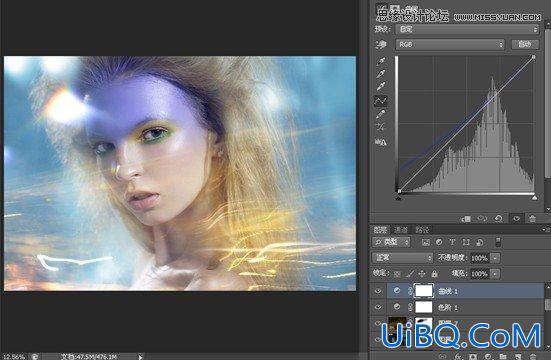
Task: Hide the 曲线 1 layer
Action: click(378, 291)
